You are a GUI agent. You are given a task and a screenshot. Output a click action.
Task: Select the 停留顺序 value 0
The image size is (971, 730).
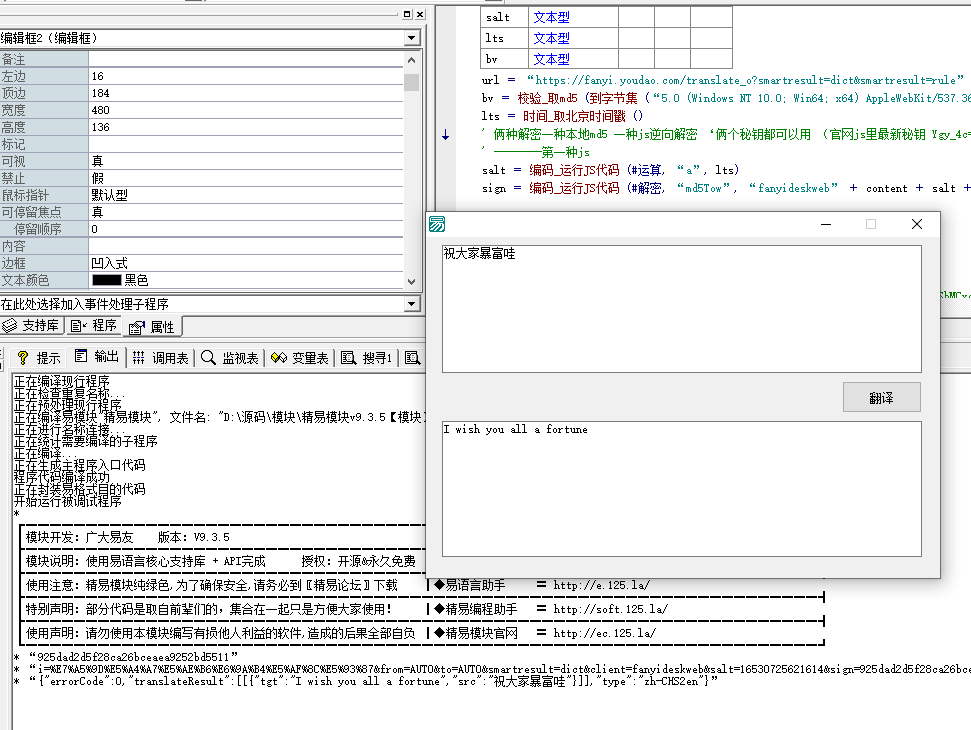(x=246, y=229)
